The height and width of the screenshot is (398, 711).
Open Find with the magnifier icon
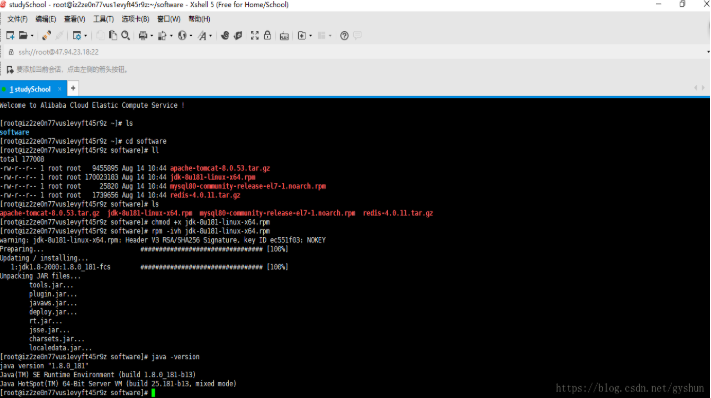click(126, 35)
